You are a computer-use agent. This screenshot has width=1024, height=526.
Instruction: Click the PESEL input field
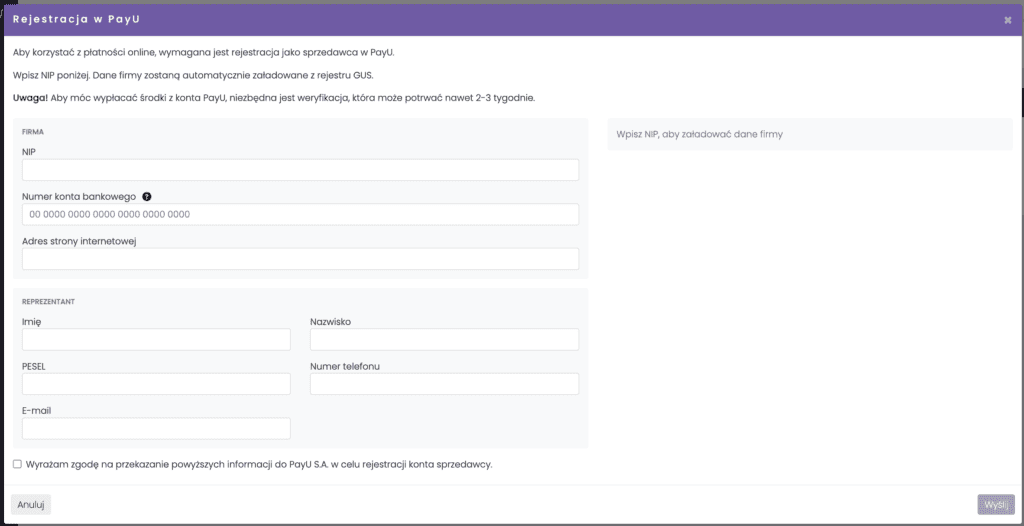tap(156, 384)
